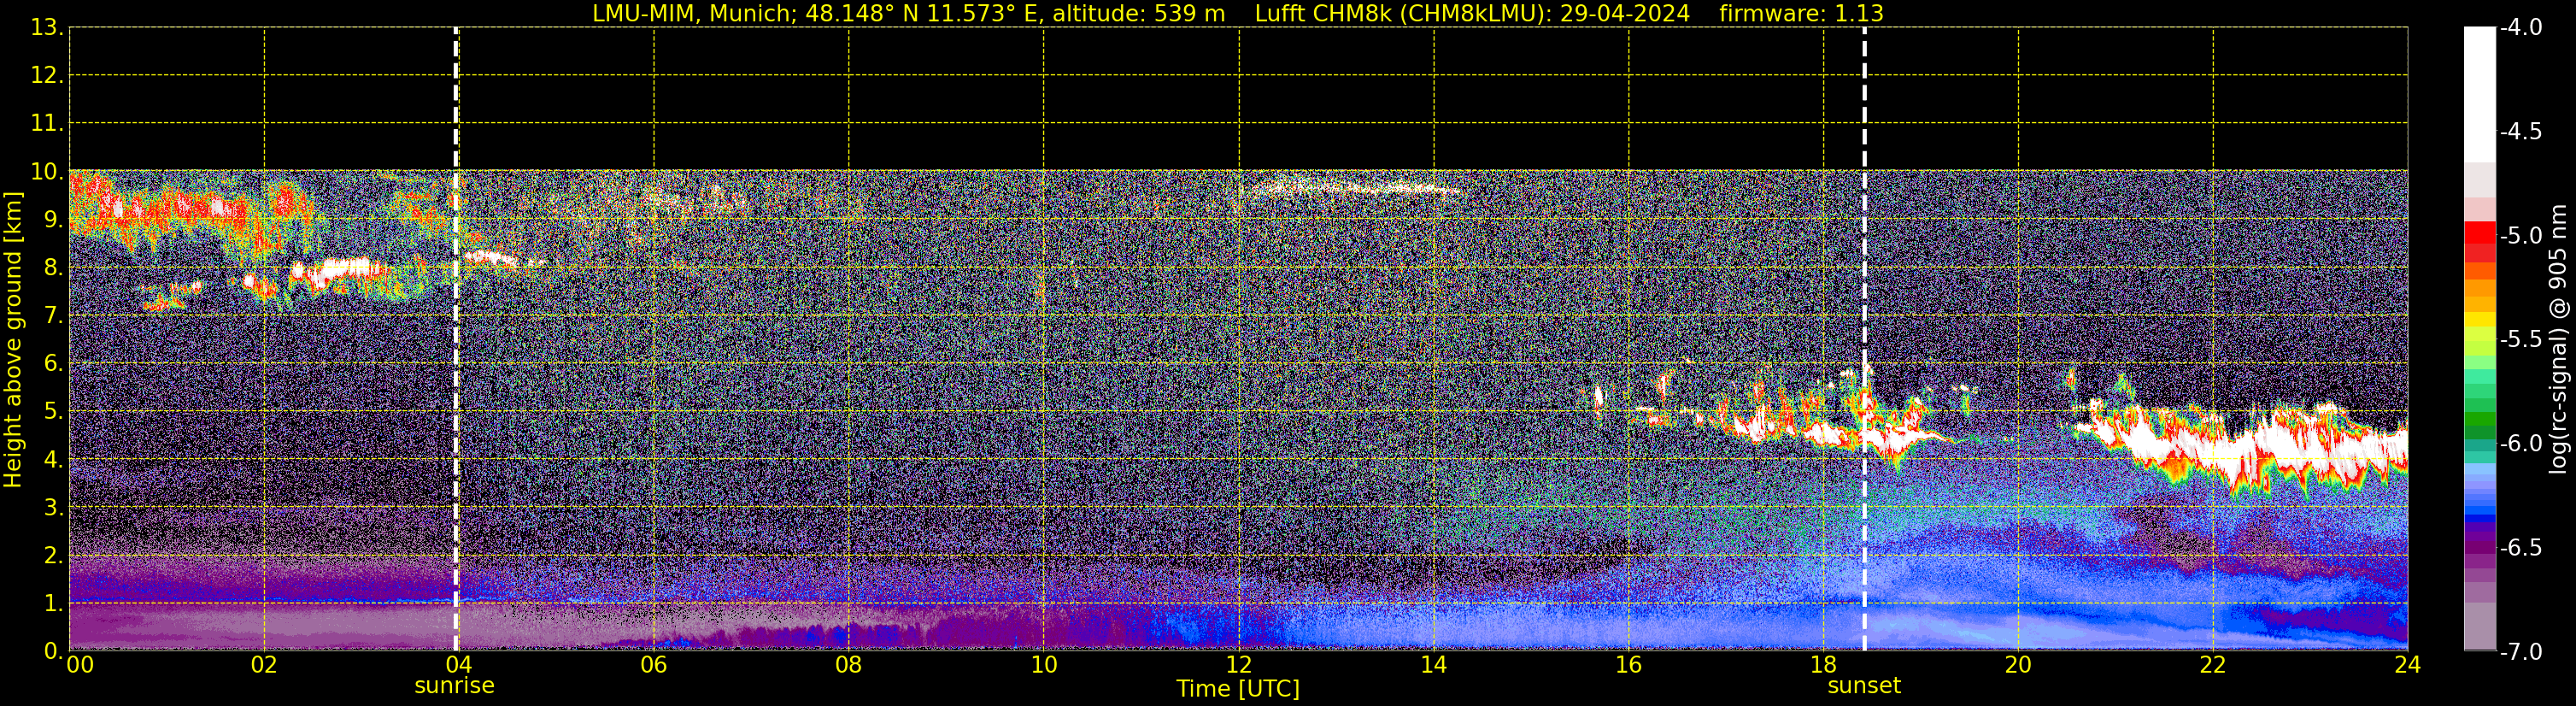Click the 'log(rc-signal) @ 905 nm' colorbar label
The width and height of the screenshot is (2576, 706).
coord(2559,339)
